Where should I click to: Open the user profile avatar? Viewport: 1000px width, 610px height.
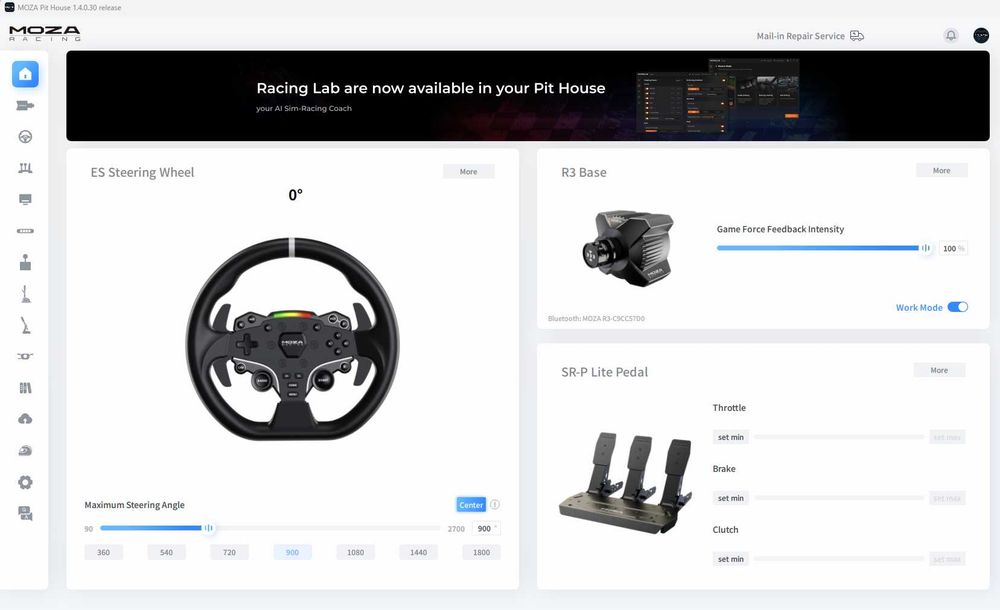click(981, 36)
